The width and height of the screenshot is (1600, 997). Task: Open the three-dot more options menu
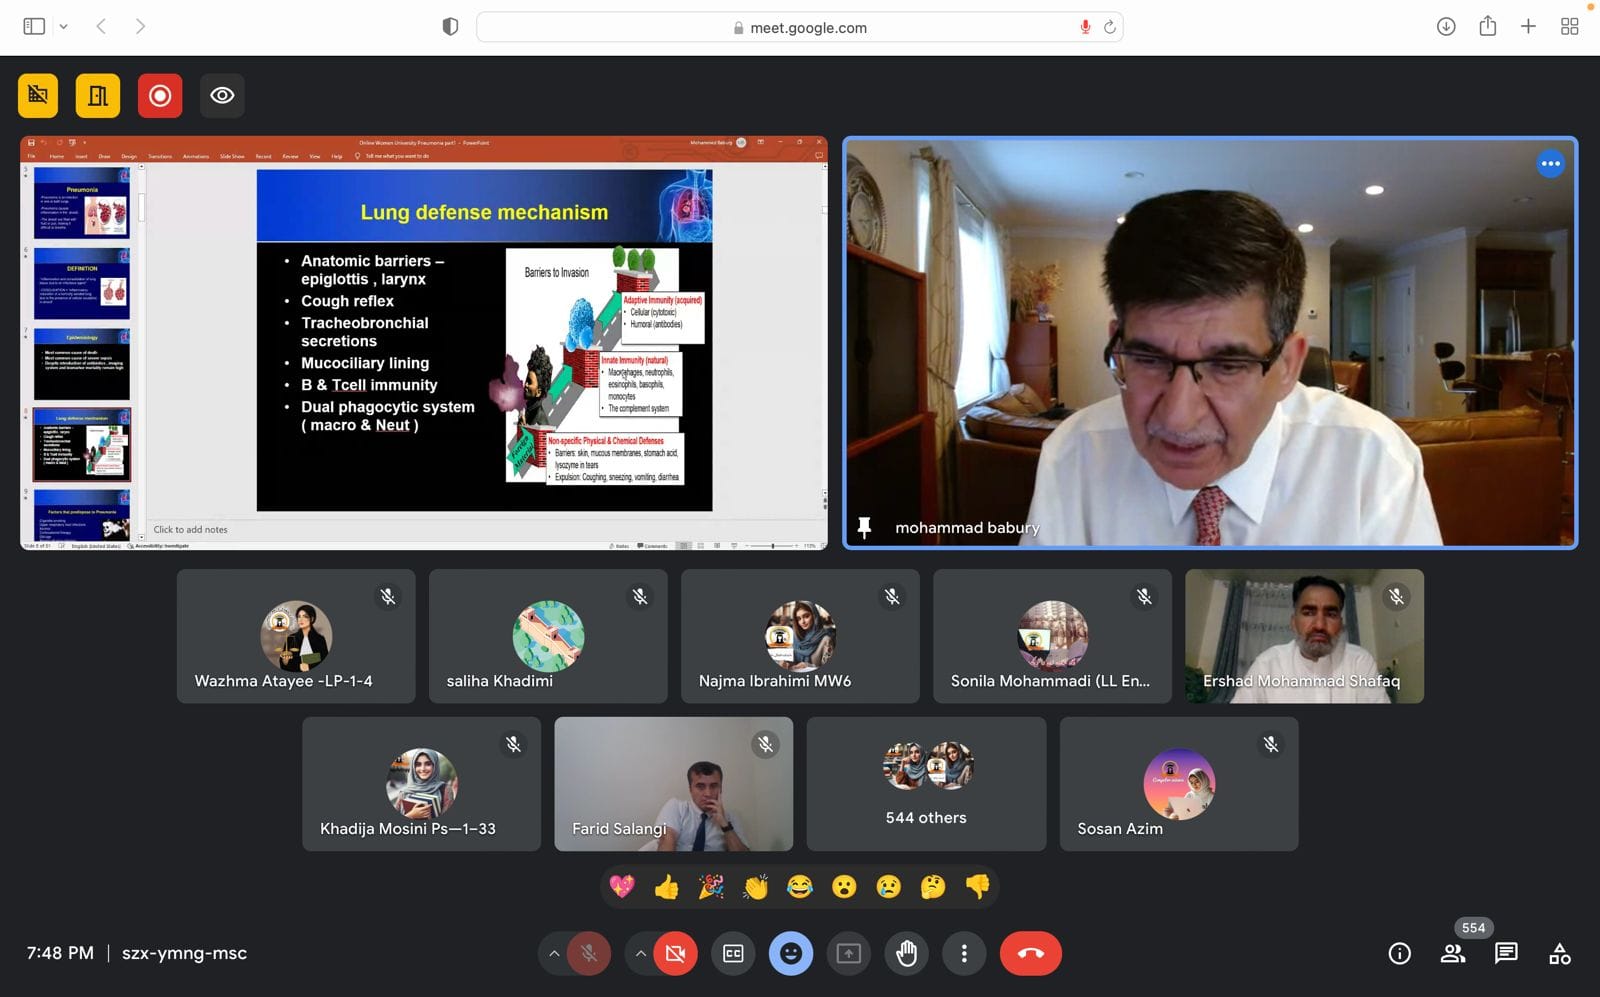[x=964, y=954]
